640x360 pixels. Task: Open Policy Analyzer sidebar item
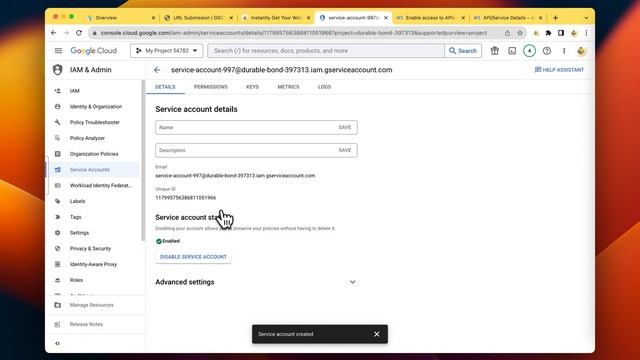(94, 138)
